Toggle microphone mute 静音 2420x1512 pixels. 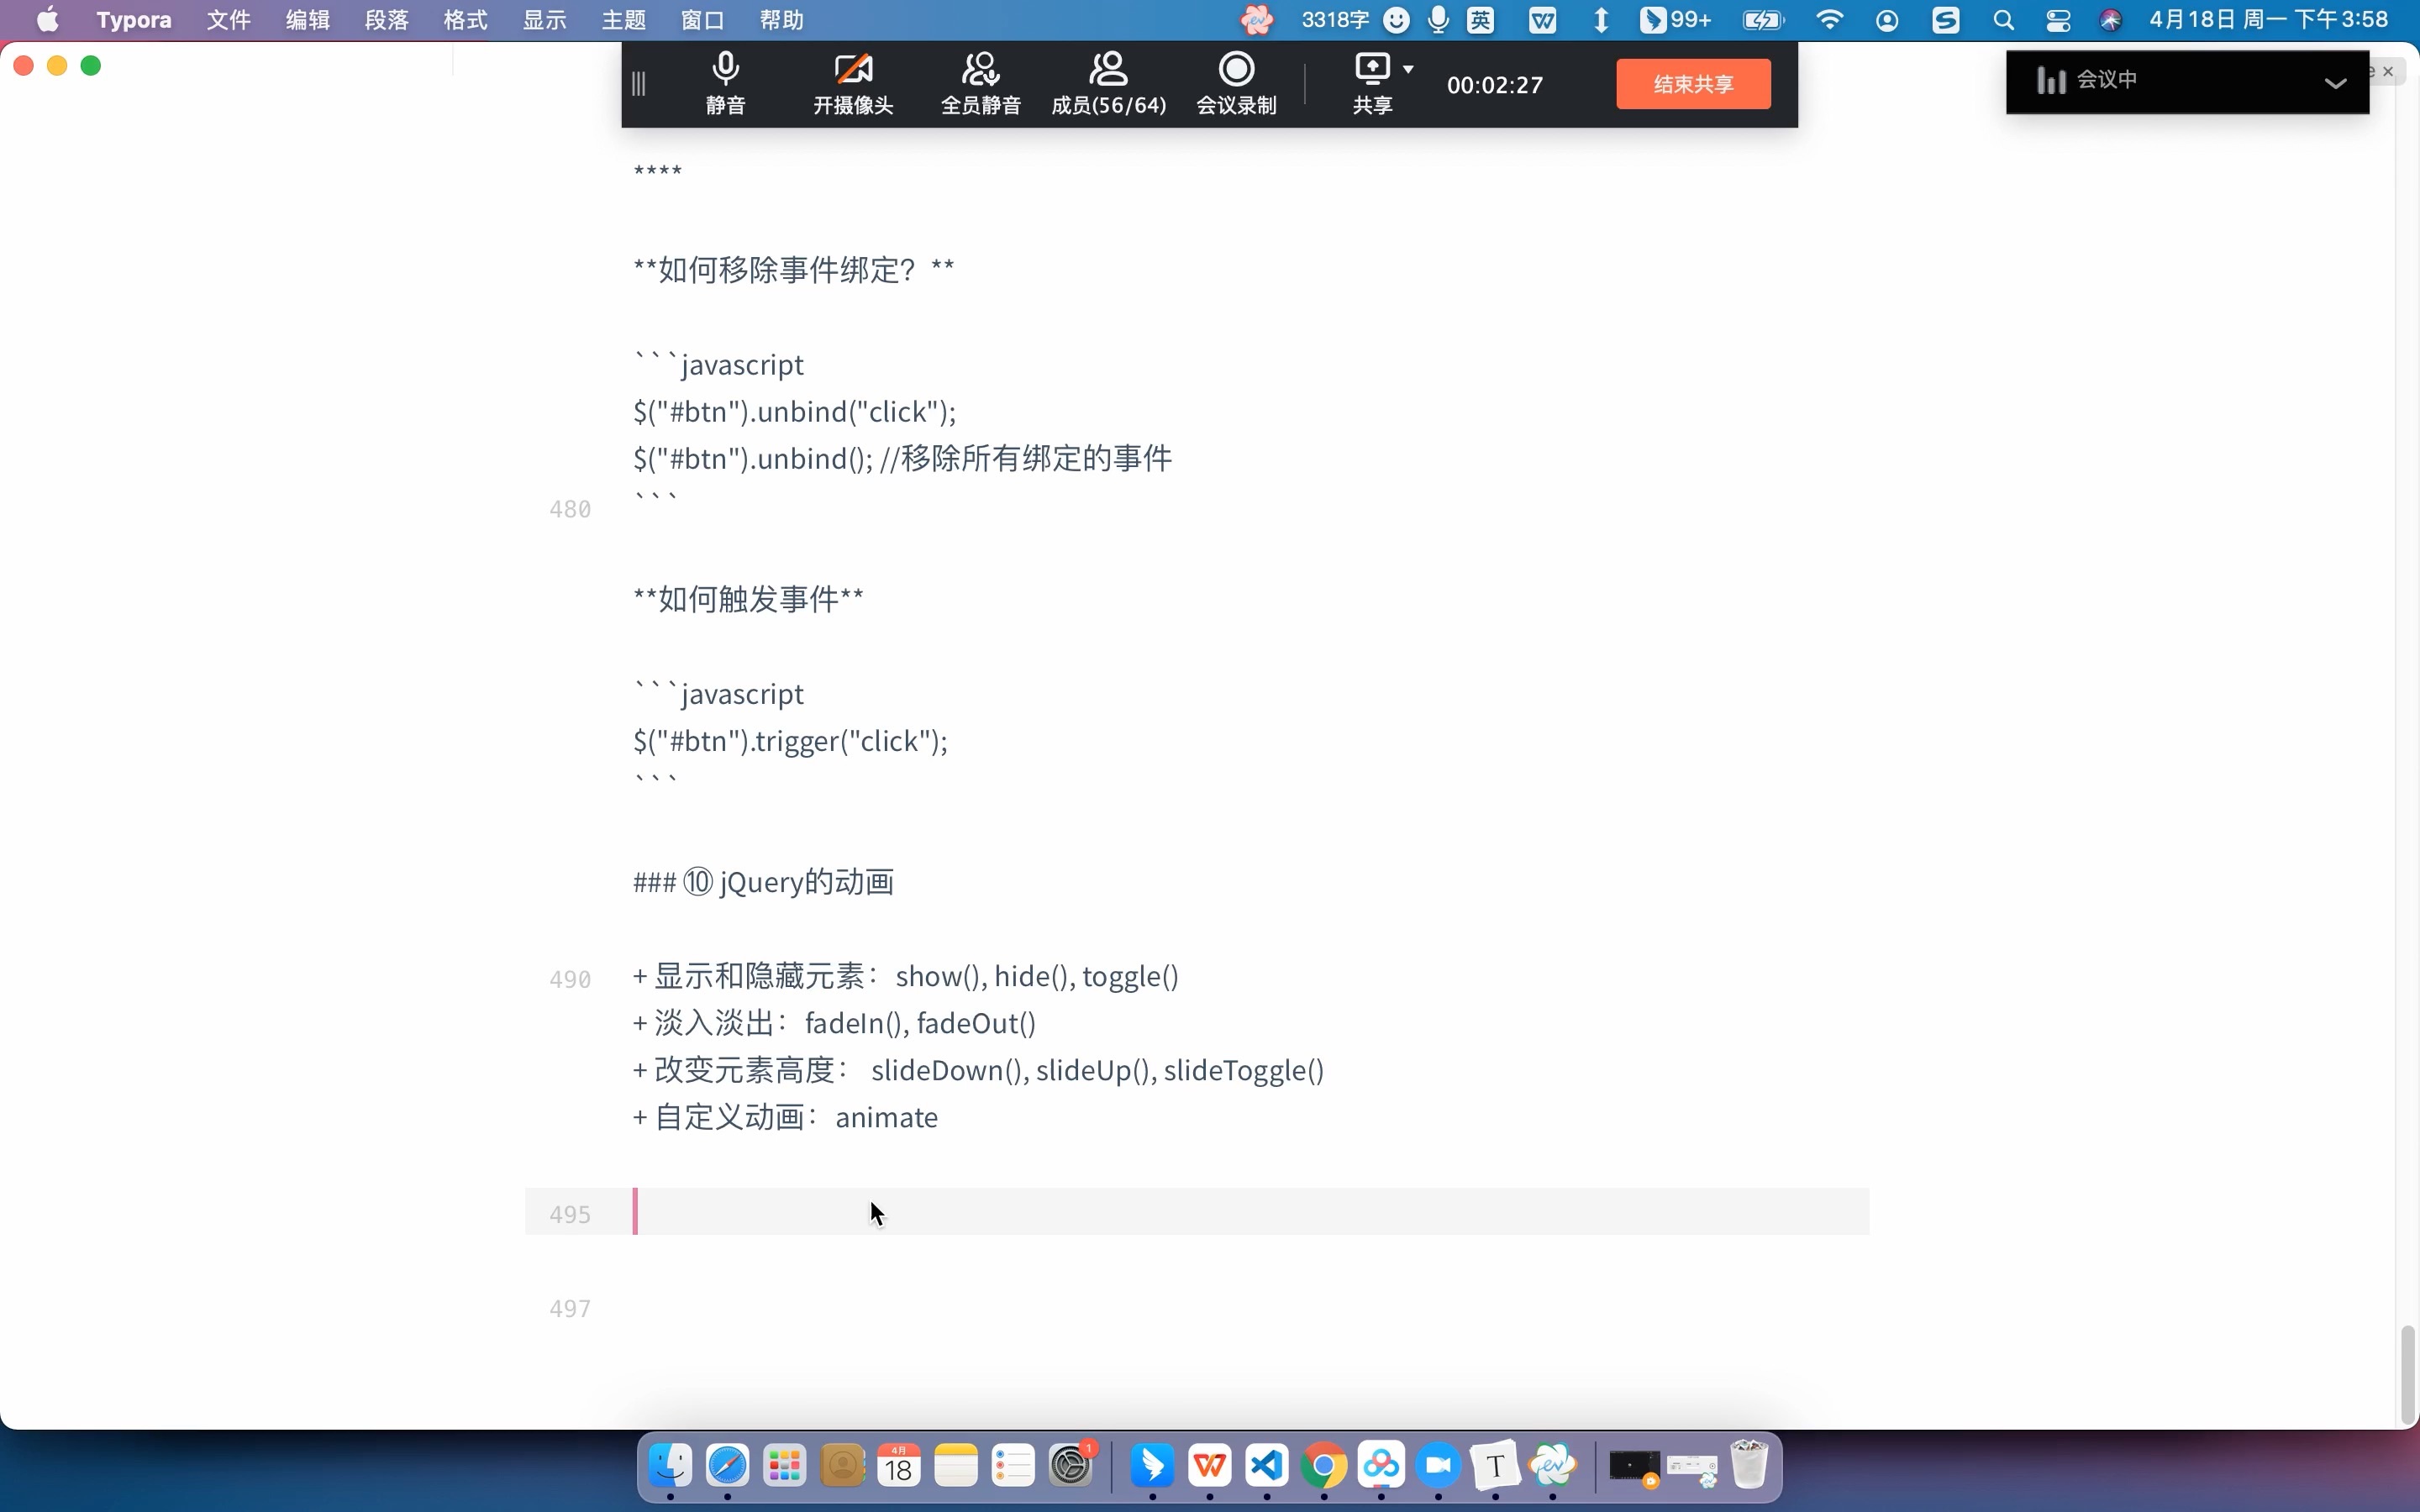[725, 84]
